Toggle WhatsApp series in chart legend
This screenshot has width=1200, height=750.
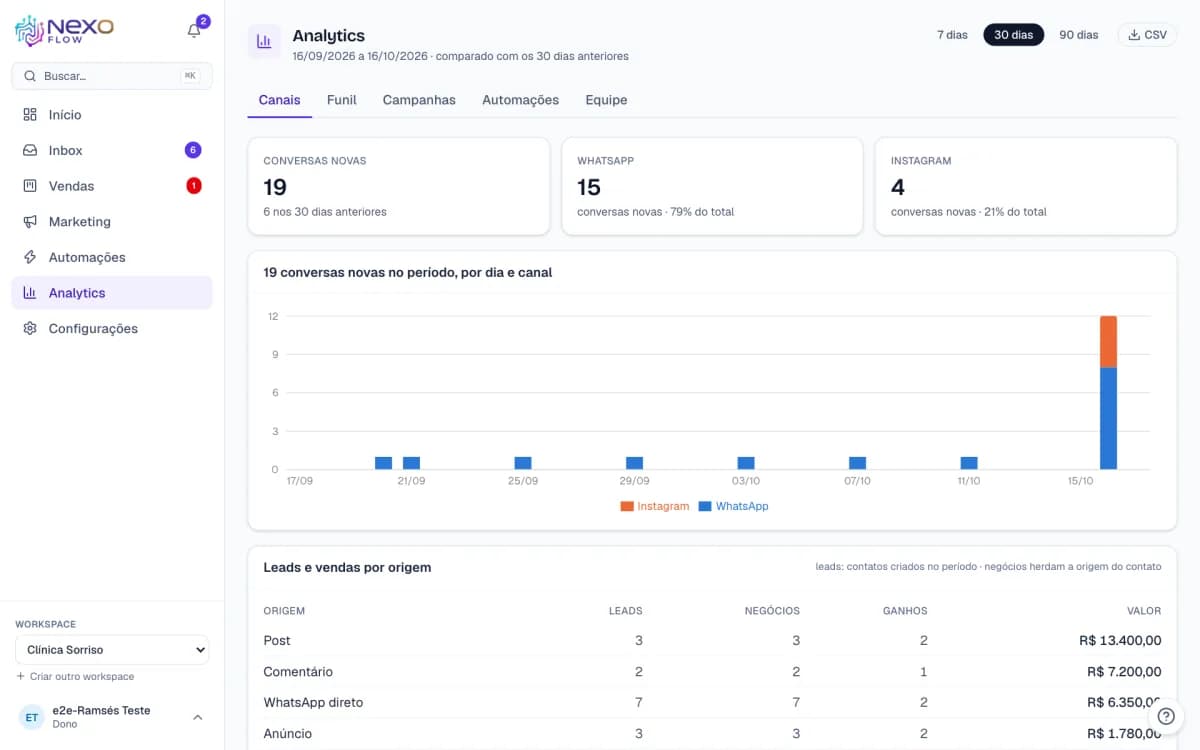tap(733, 506)
